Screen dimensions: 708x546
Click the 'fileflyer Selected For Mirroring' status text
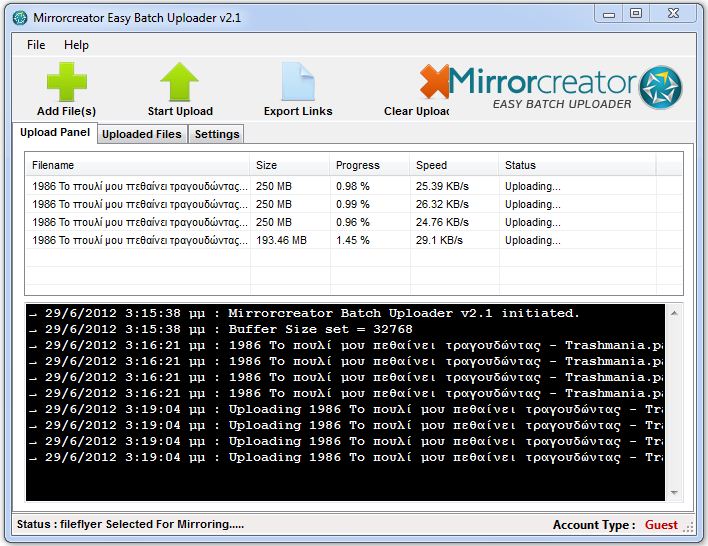click(152, 524)
